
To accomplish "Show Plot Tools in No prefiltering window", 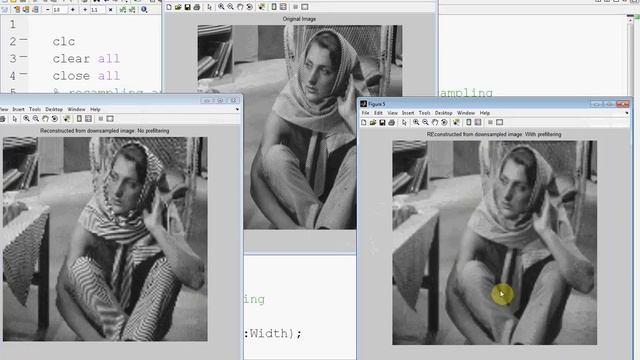I will pos(110,119).
